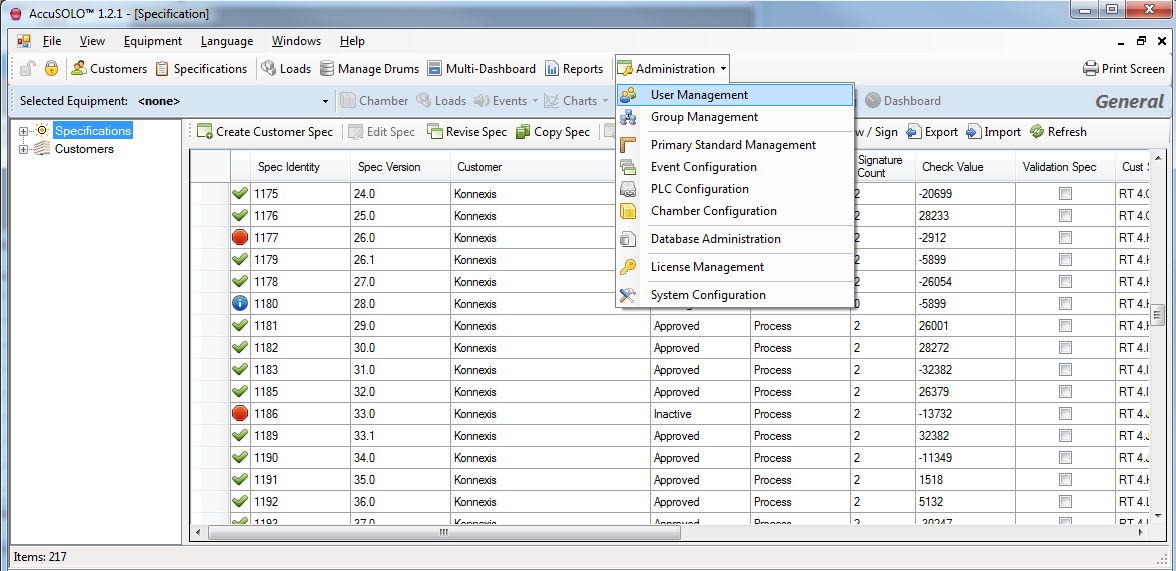Image resolution: width=1176 pixels, height=571 pixels.
Task: Click the Manage Drums toolbar icon
Action: pos(327,69)
